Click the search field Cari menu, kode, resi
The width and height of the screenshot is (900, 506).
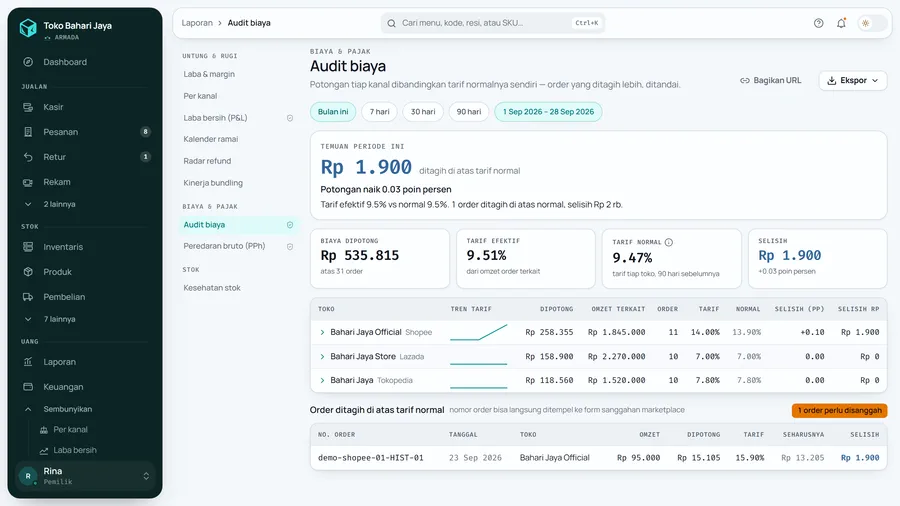(492, 23)
